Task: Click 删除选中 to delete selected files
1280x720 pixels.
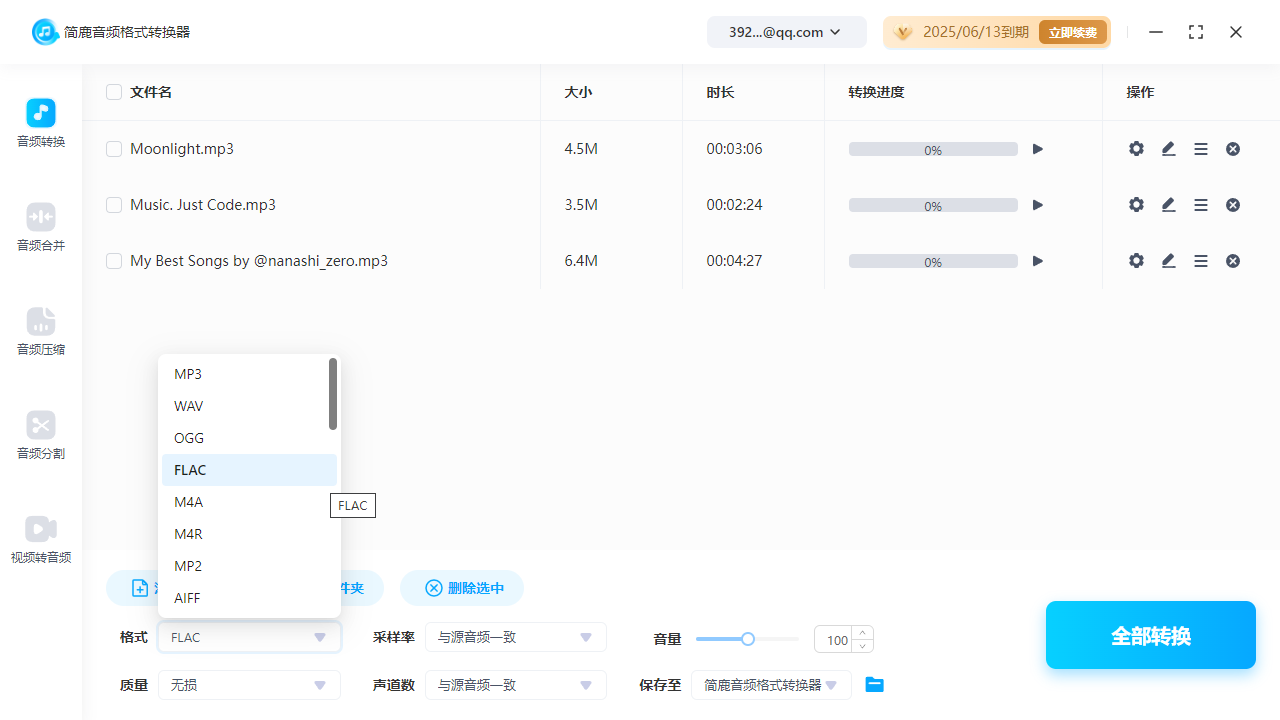Action: 461,588
